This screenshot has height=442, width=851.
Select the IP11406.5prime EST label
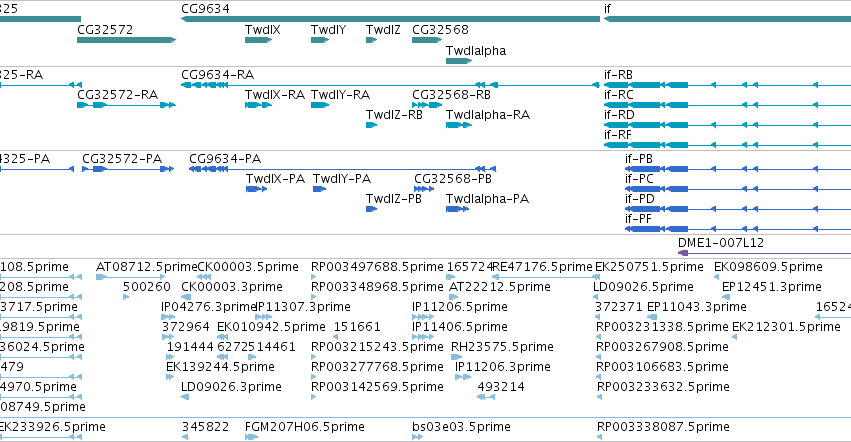point(460,327)
